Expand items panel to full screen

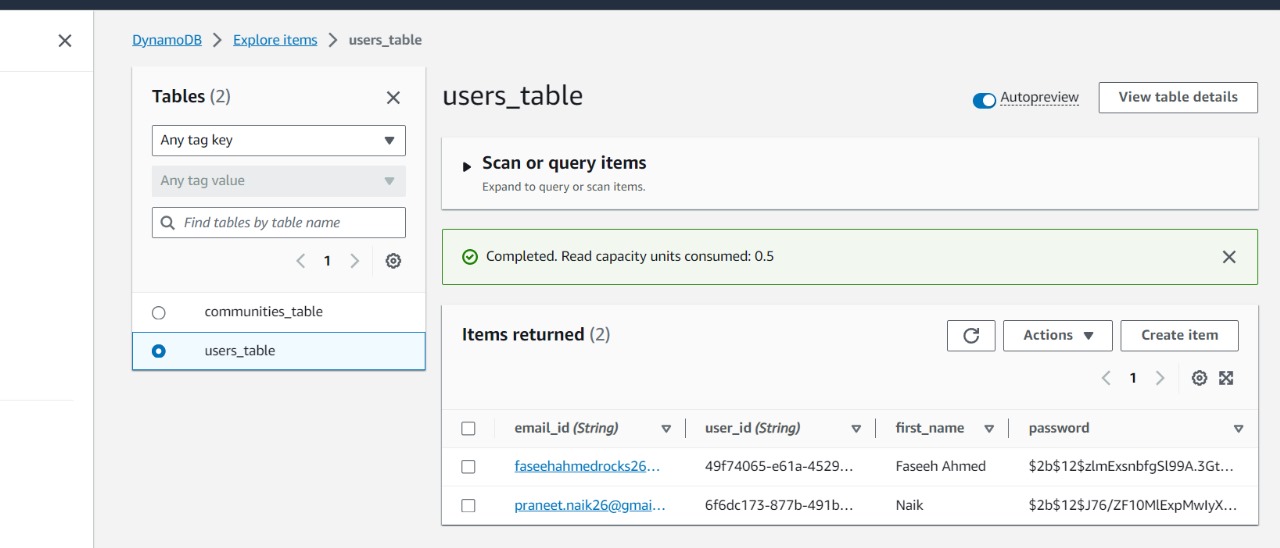[x=1226, y=378]
